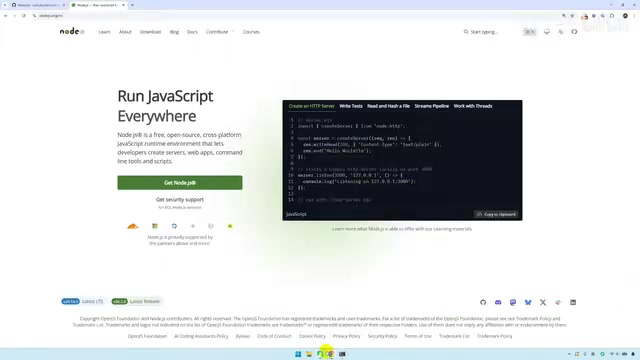Open the browser extensions puzzle icon
The image size is (640, 360).
[x=612, y=16]
